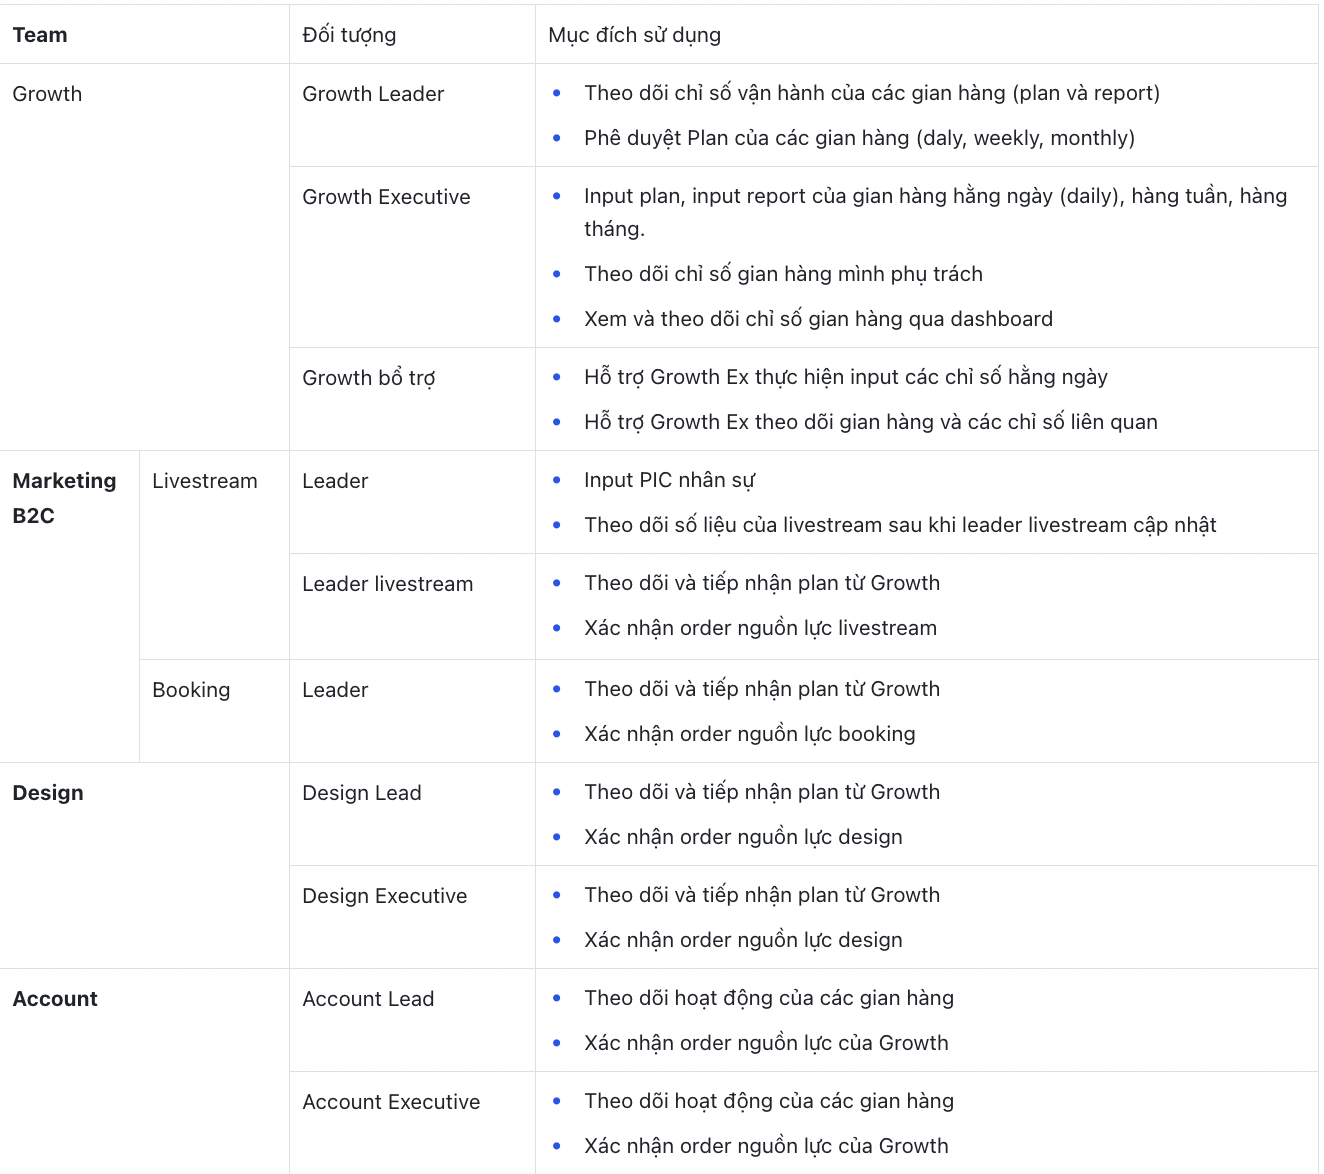The width and height of the screenshot is (1324, 1174).
Task: Click the Đối tượng column header
Action: (x=349, y=35)
